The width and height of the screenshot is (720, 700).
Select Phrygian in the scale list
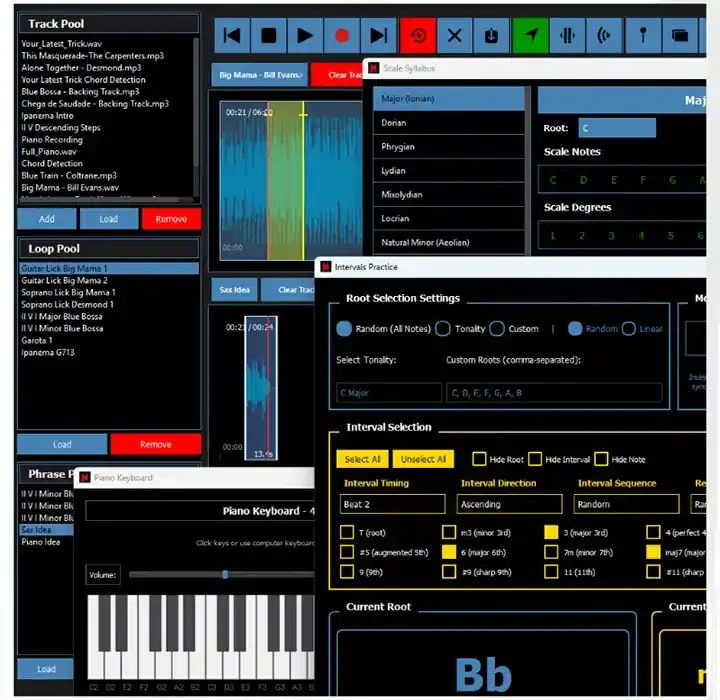449,147
